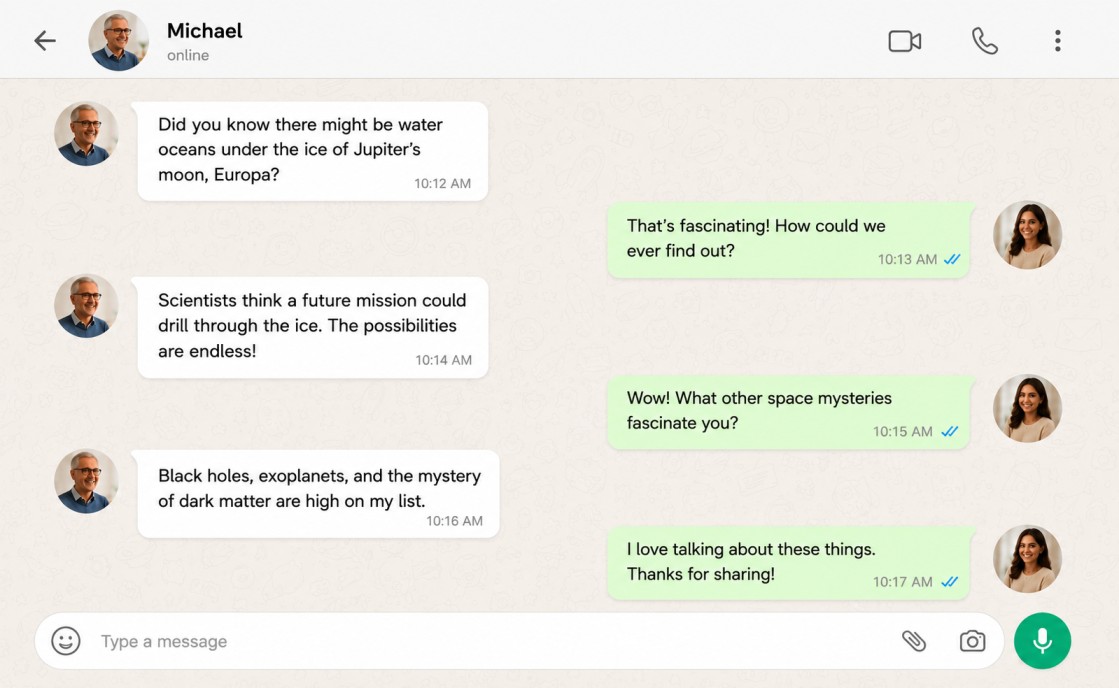The image size is (1119, 688).
Task: Open the three-dot more options menu
Action: 1058,41
